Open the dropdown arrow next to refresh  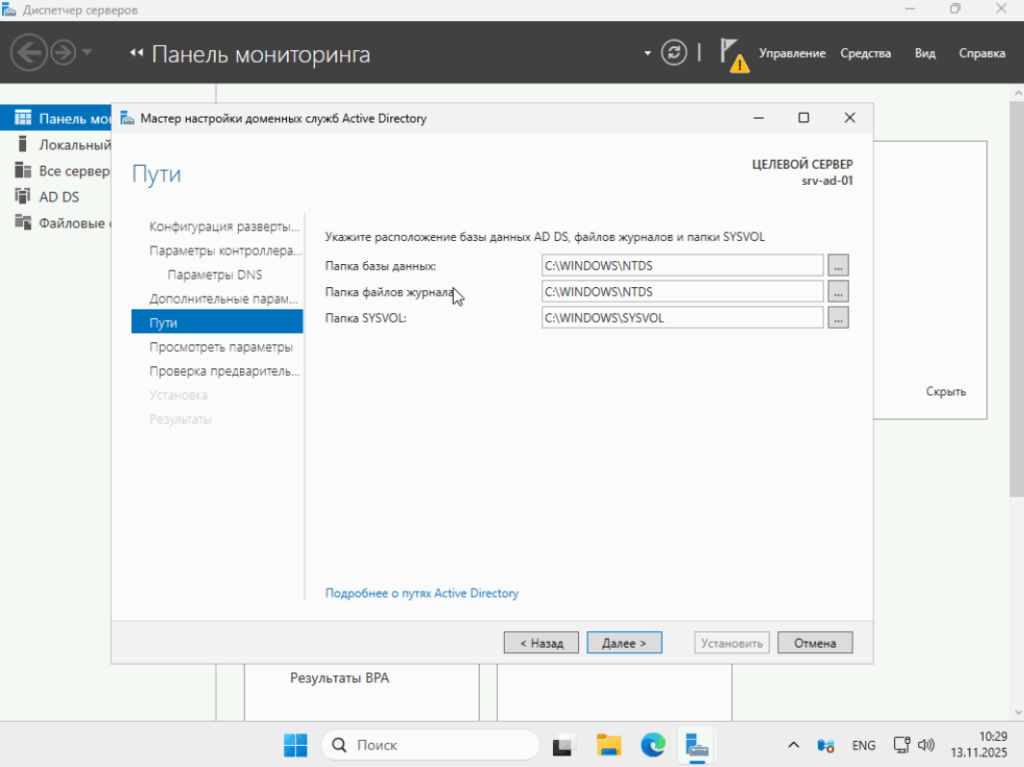(x=646, y=52)
